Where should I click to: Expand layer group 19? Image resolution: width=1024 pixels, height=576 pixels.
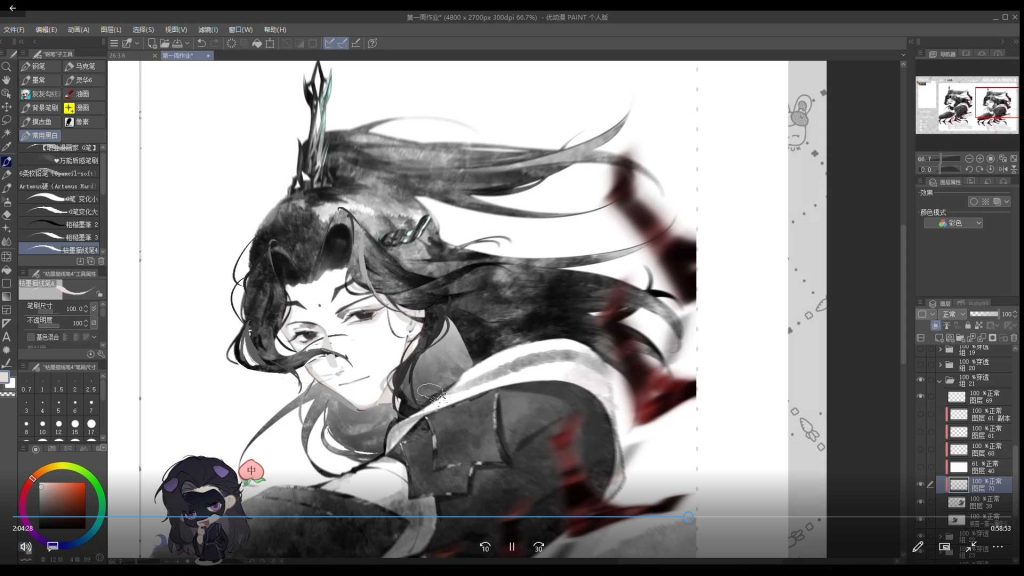[x=940, y=349]
